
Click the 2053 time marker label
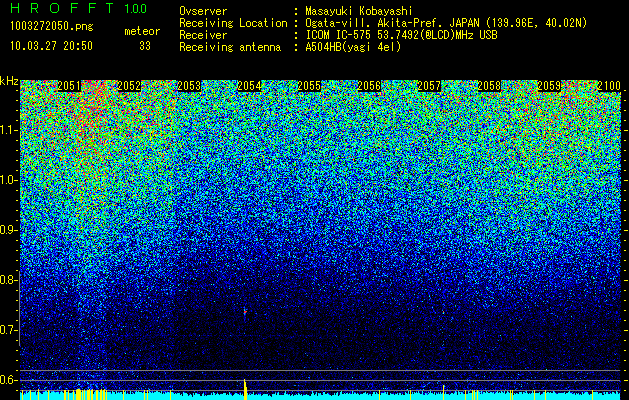pyautogui.click(x=189, y=86)
